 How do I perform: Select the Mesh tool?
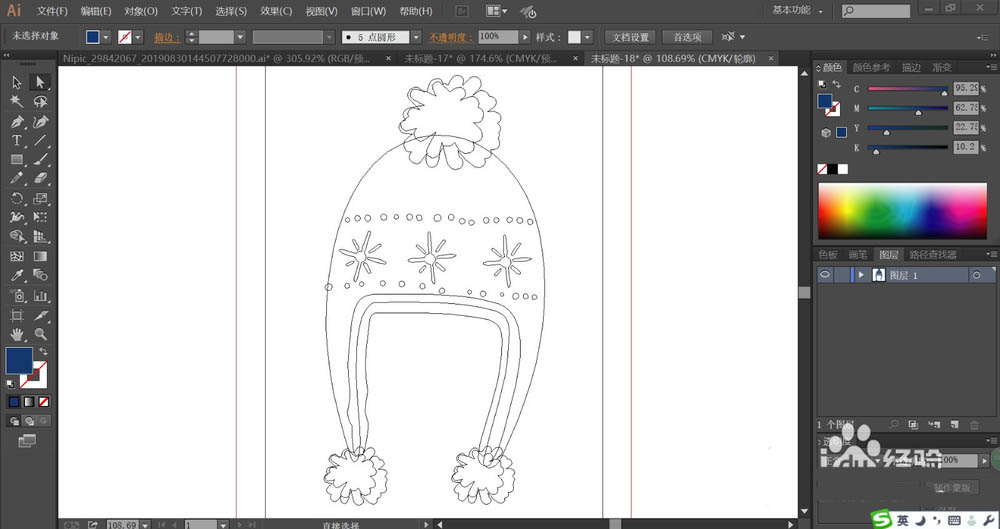pyautogui.click(x=17, y=257)
